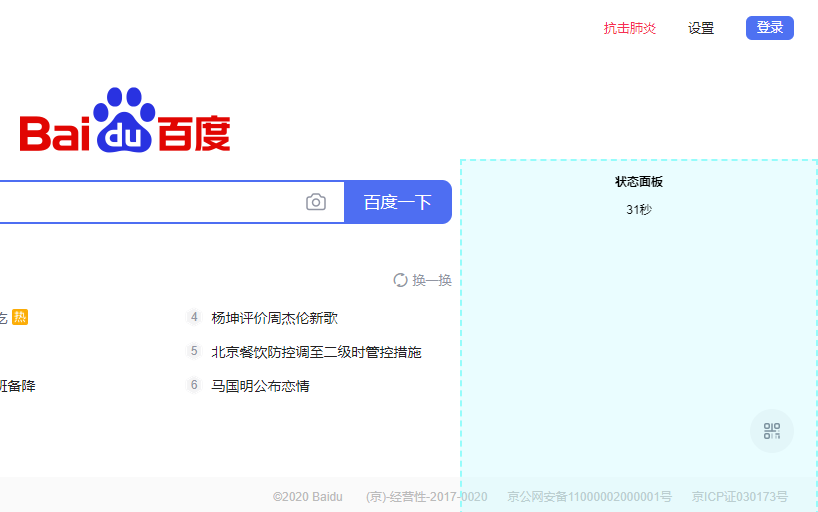Click ©2020 Baidu footer text
The height and width of the screenshot is (512, 818).
pyautogui.click(x=307, y=497)
